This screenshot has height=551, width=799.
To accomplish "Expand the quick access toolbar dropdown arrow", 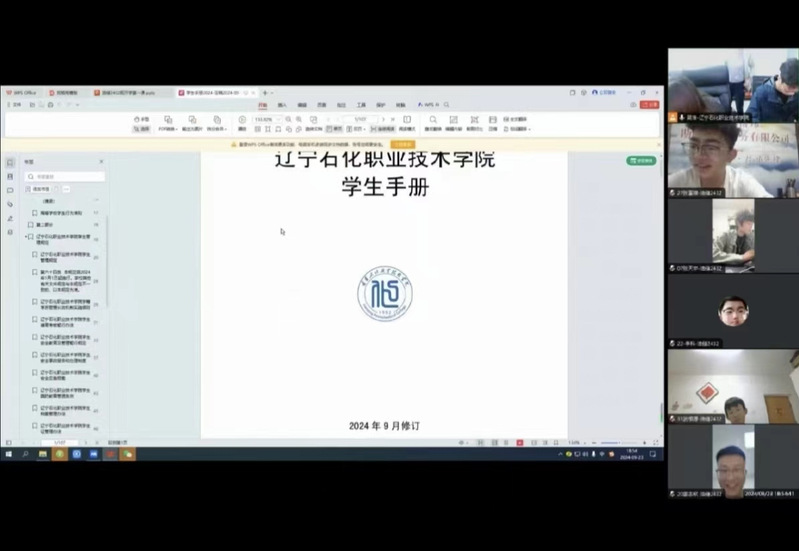I will 77,105.
